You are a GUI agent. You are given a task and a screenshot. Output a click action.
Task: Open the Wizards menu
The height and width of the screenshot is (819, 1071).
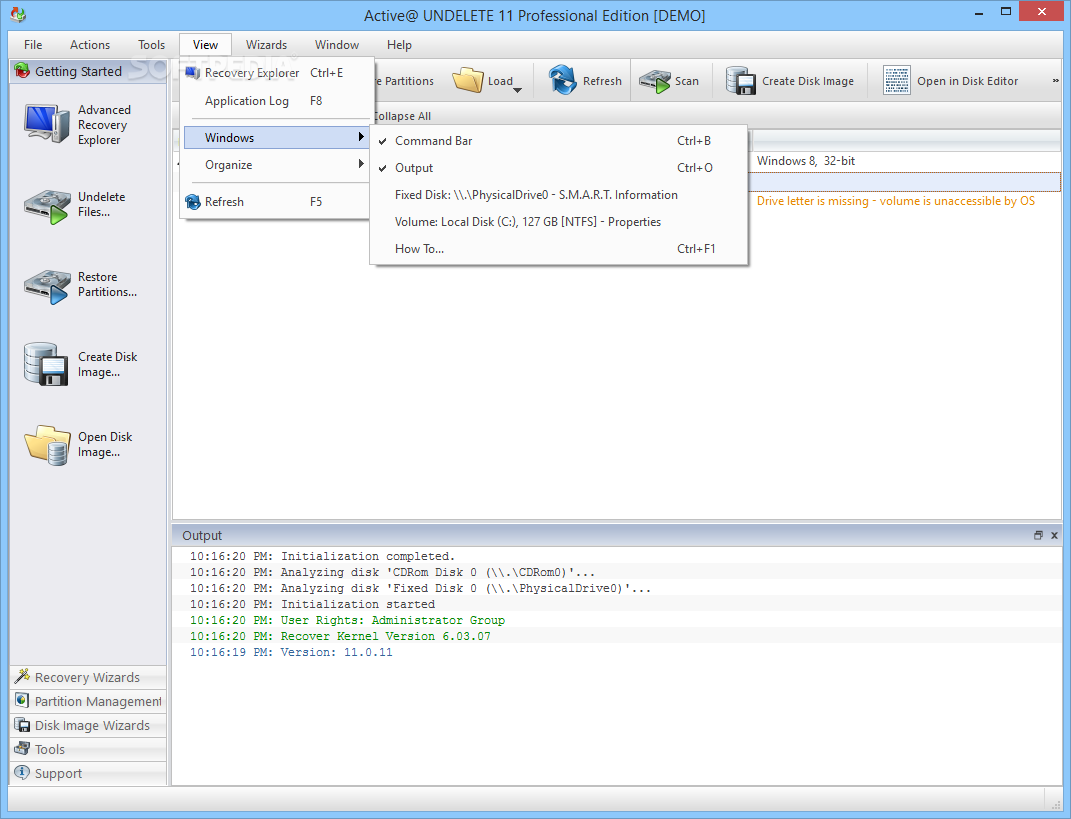click(266, 44)
